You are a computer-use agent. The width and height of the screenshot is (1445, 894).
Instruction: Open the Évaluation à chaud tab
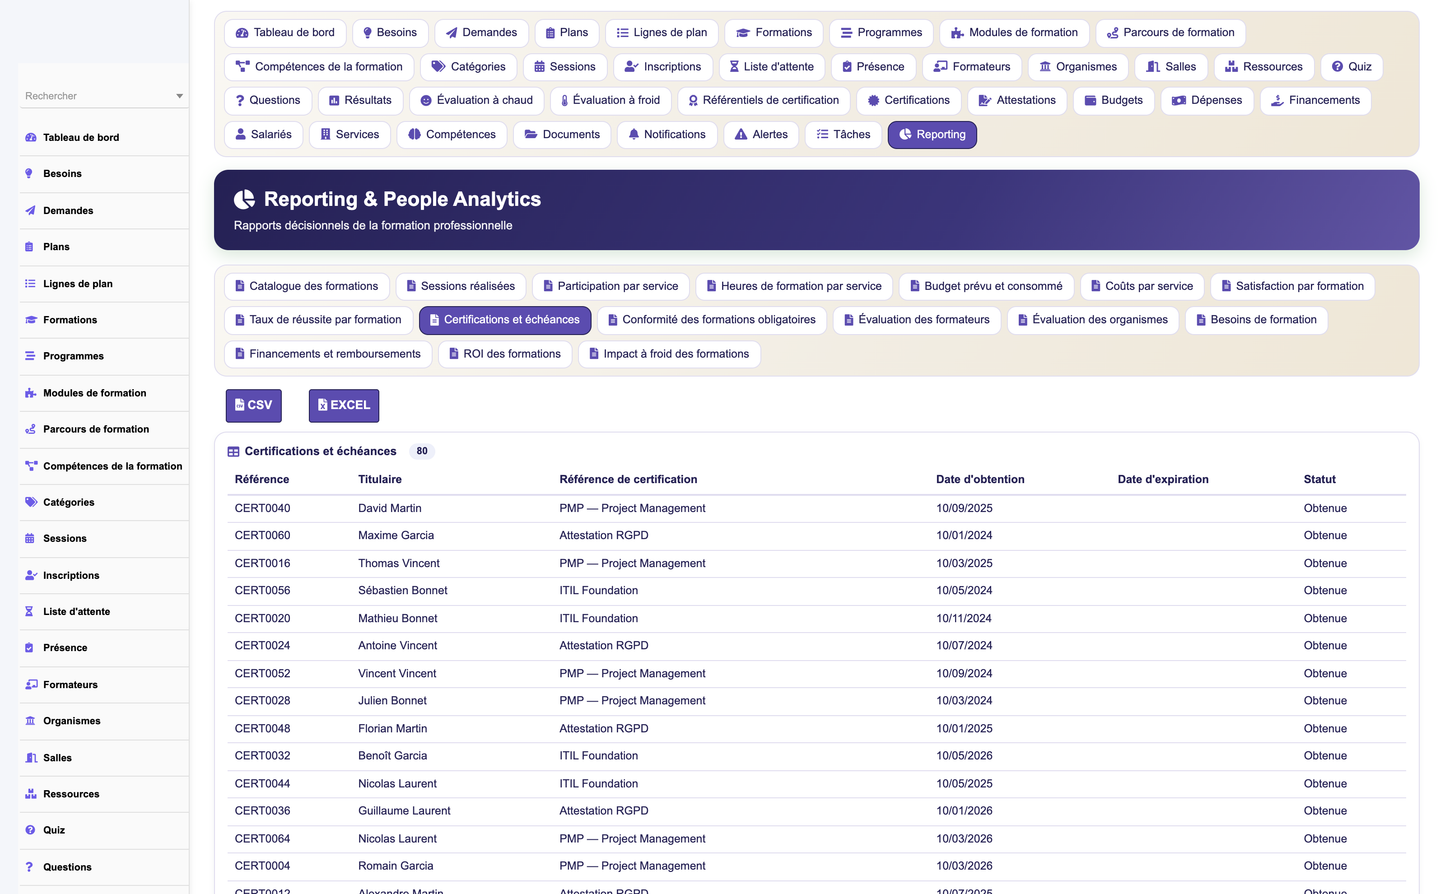click(476, 101)
